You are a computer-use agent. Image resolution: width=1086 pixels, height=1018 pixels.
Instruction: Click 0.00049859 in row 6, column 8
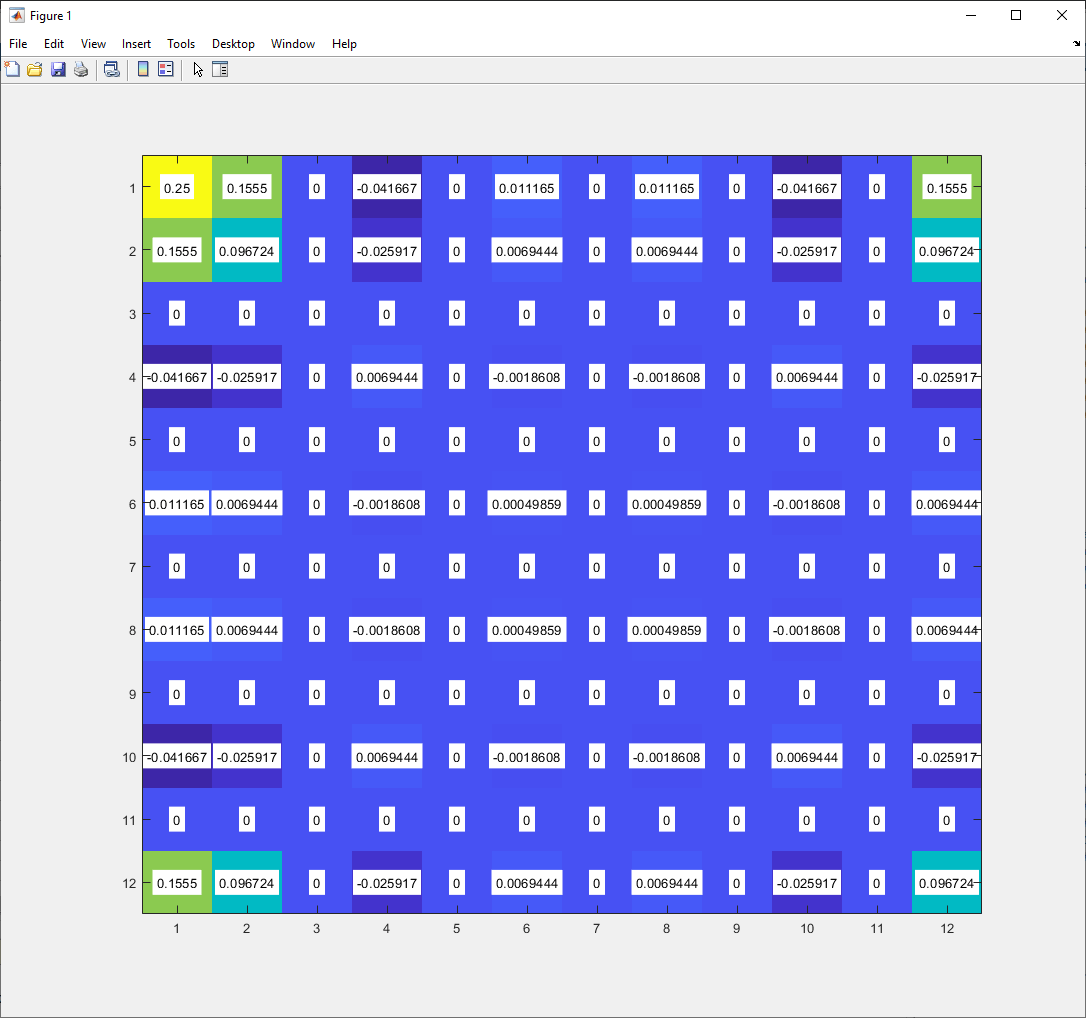(x=667, y=504)
